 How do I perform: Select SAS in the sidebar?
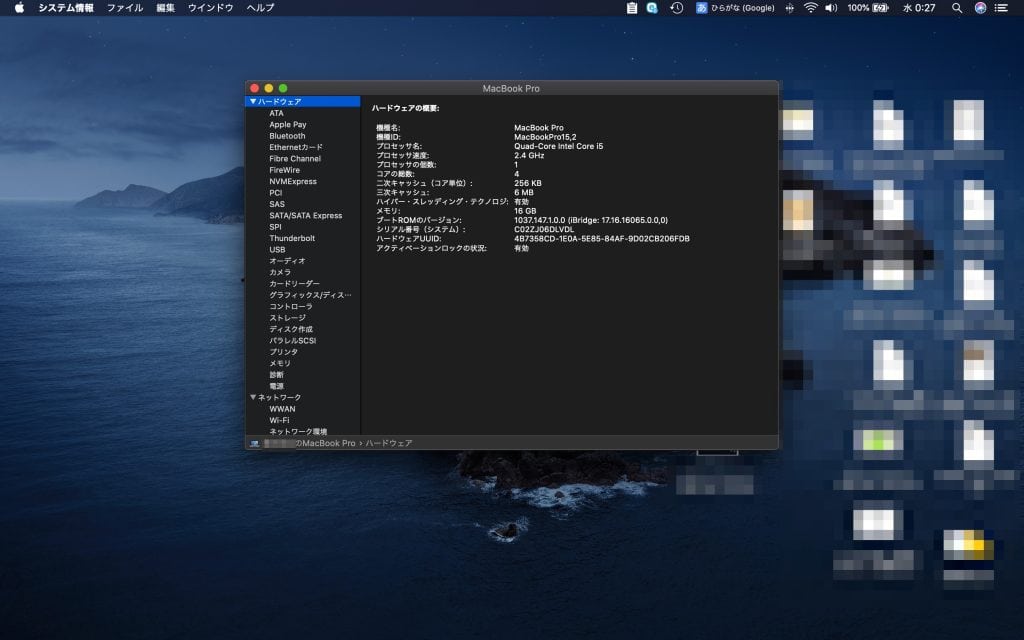tap(277, 204)
